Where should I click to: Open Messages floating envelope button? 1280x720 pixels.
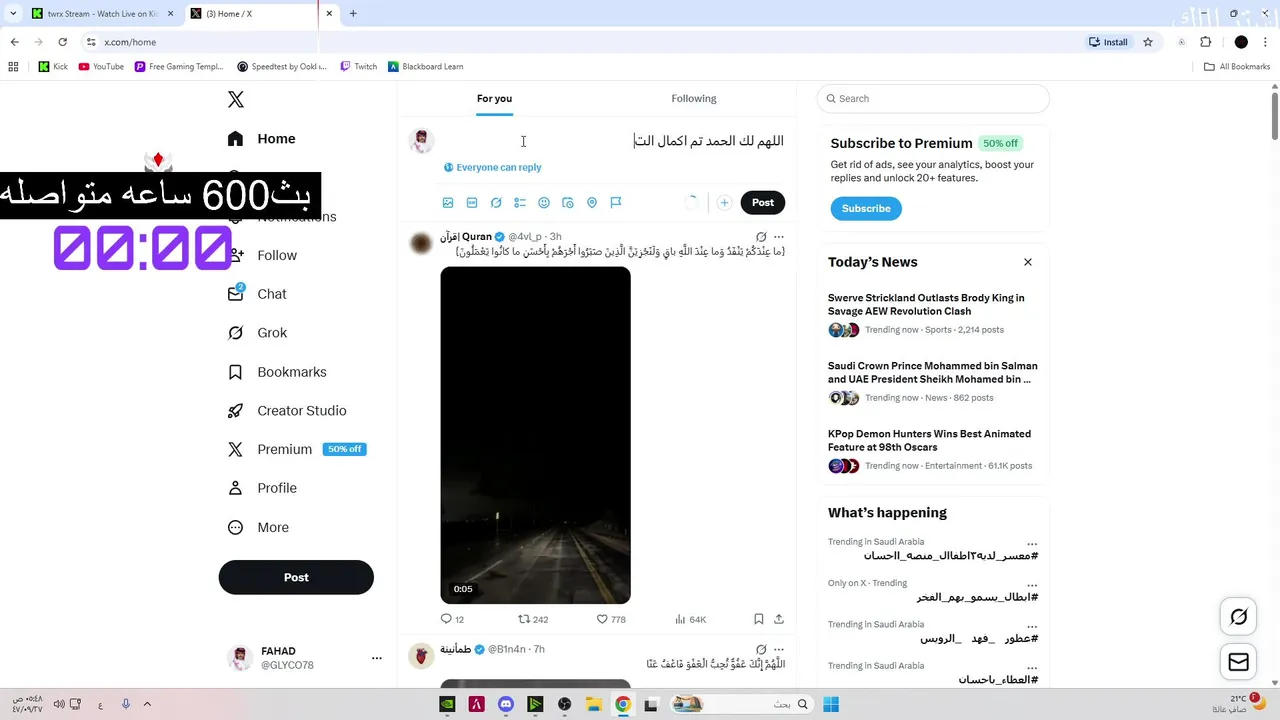(x=1238, y=662)
